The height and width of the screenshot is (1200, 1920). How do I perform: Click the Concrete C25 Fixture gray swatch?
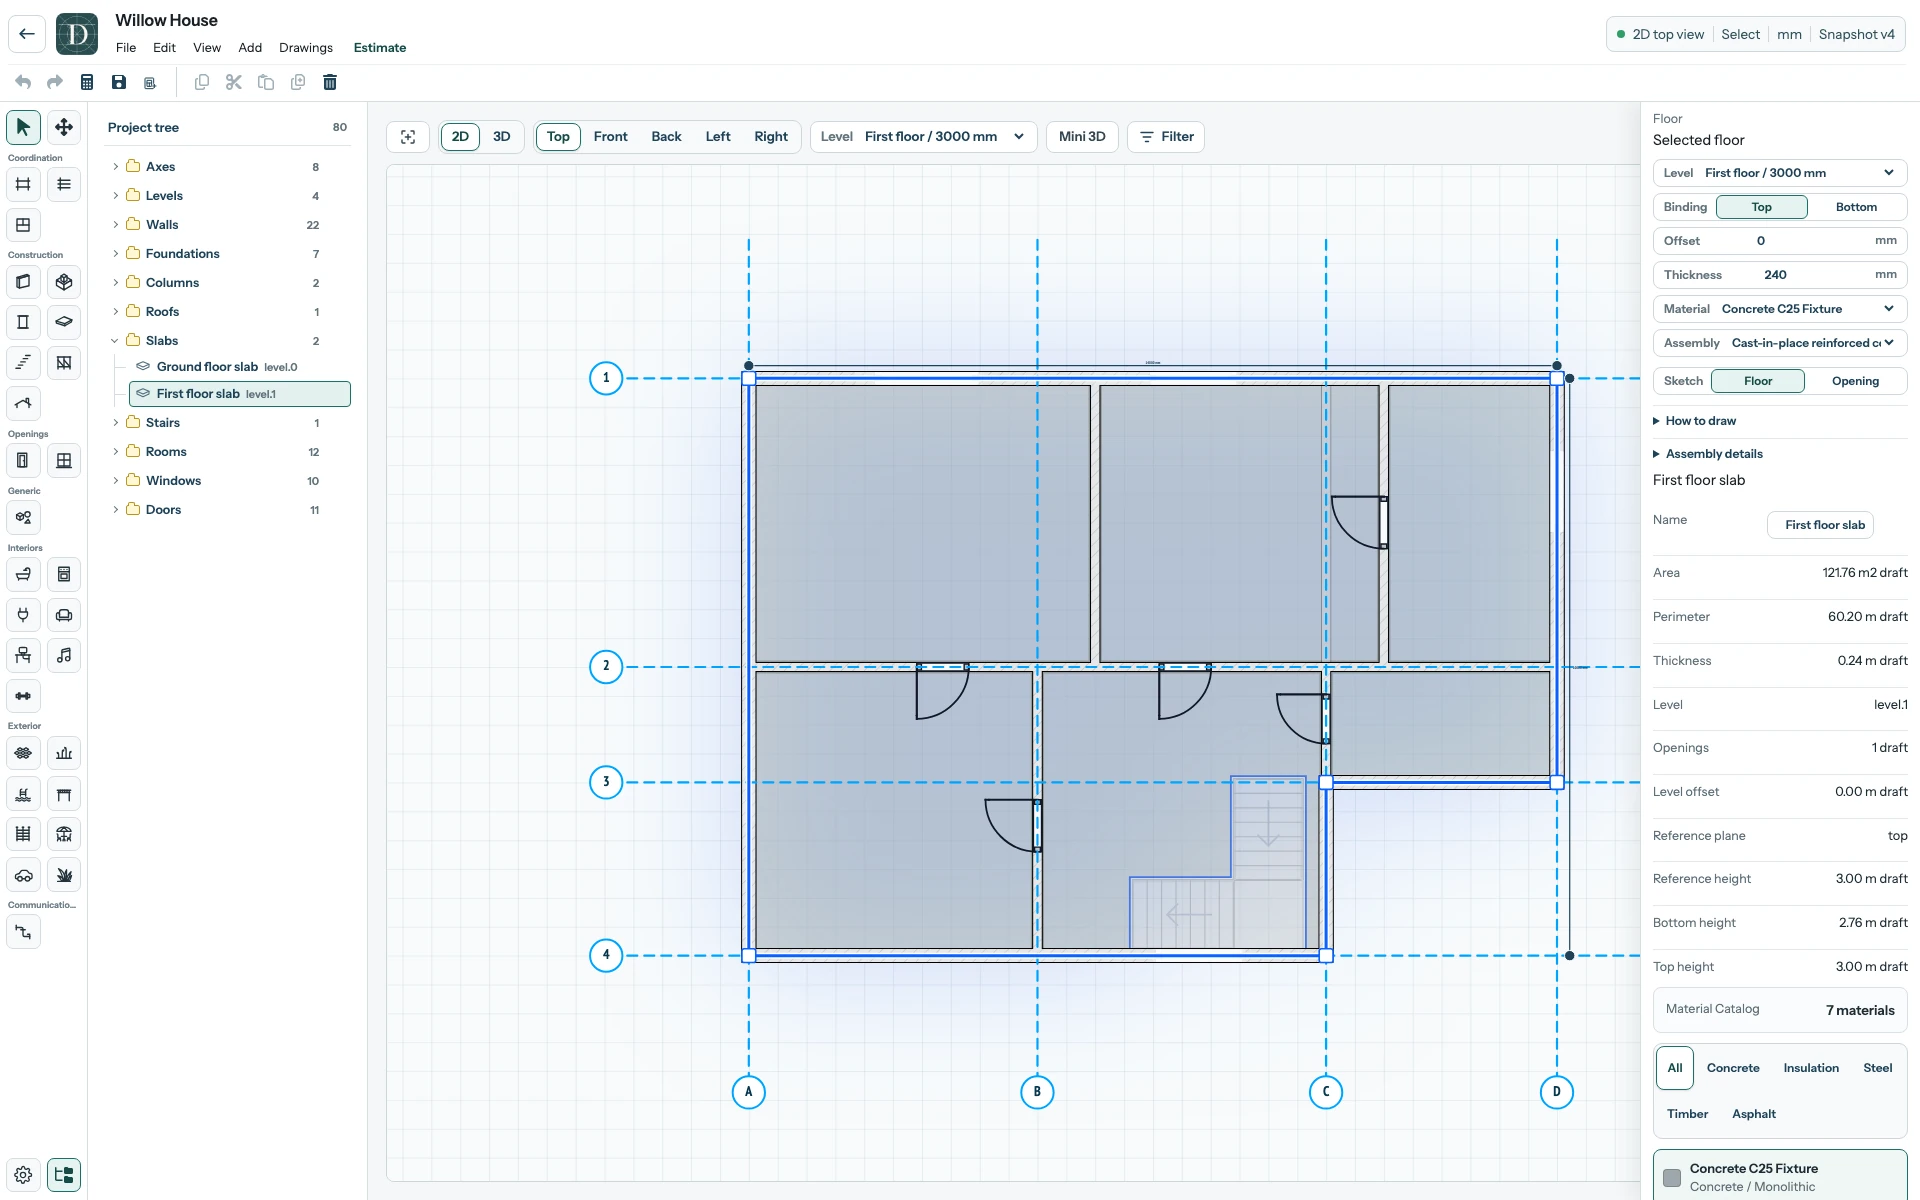[x=1672, y=1178]
